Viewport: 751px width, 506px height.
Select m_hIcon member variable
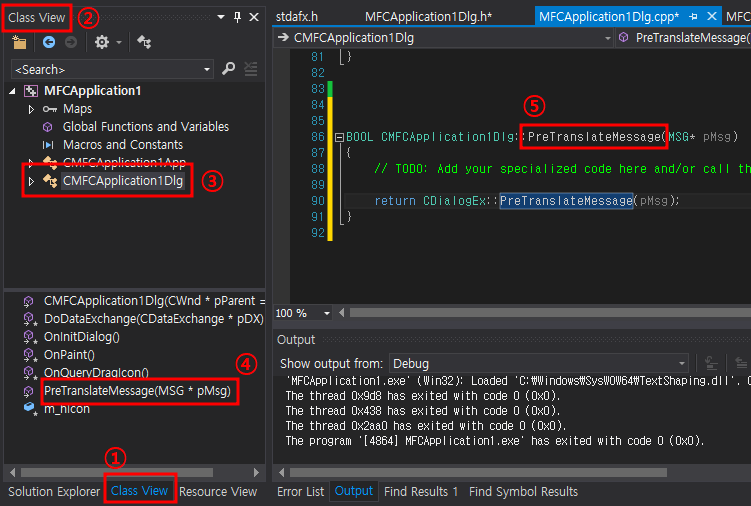click(67, 409)
